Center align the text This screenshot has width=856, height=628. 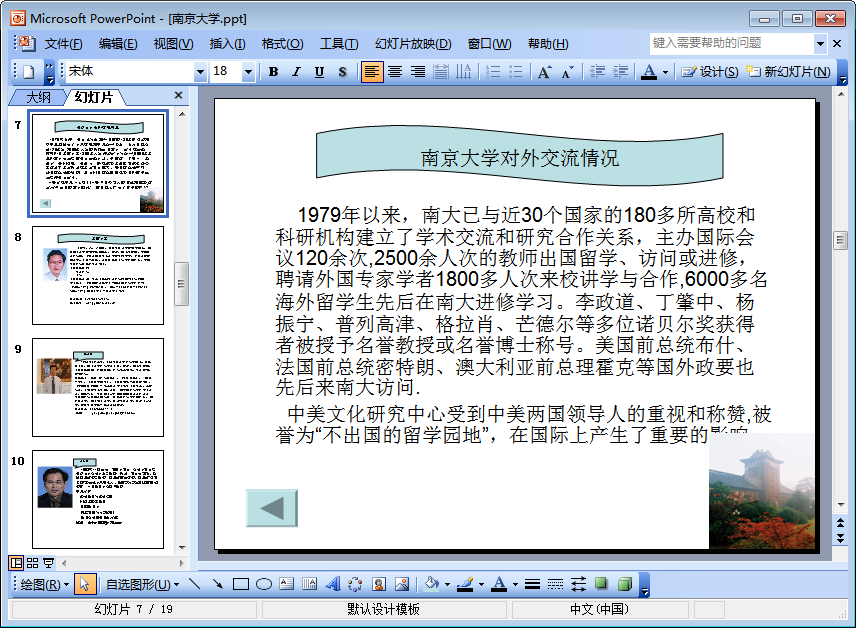[x=395, y=72]
